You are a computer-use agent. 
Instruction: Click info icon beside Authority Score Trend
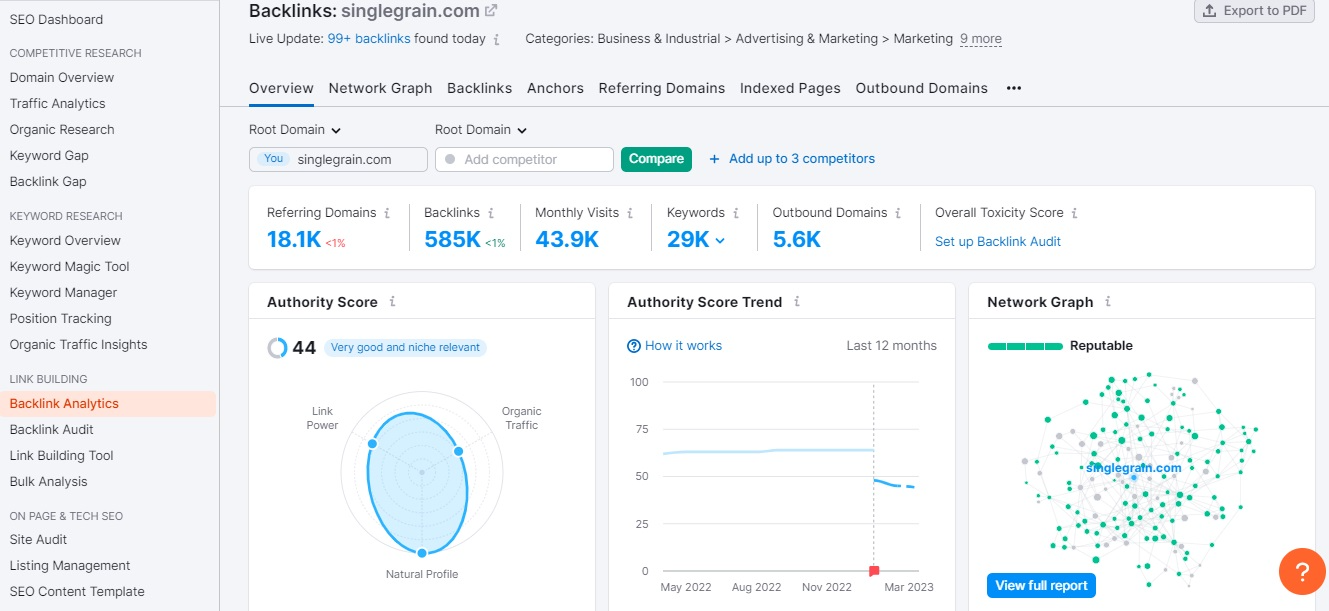796,302
